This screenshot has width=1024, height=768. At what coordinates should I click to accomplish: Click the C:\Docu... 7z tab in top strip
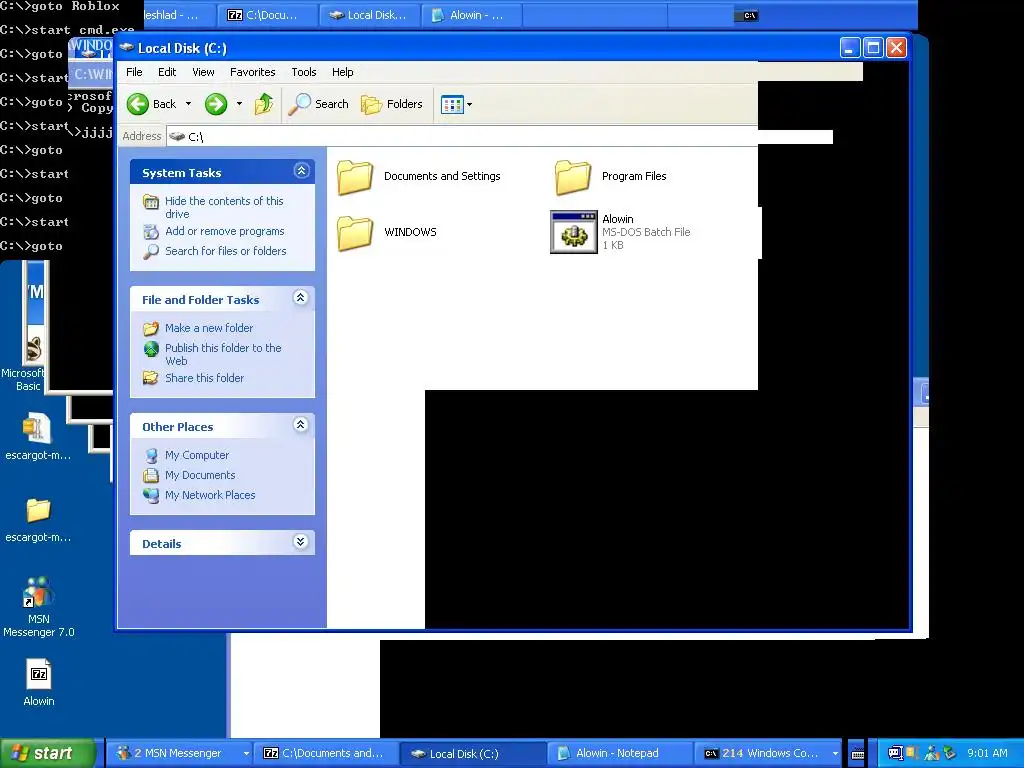pyautogui.click(x=268, y=15)
